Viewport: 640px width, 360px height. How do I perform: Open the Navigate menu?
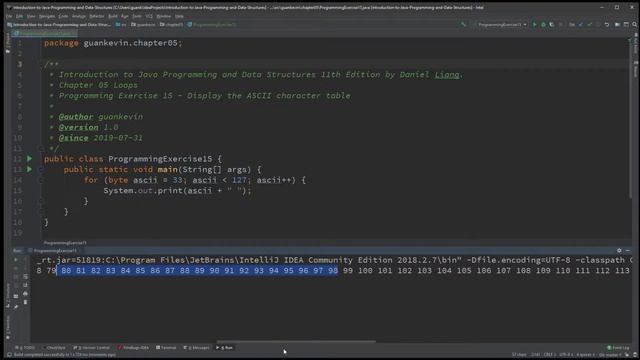pos(47,16)
